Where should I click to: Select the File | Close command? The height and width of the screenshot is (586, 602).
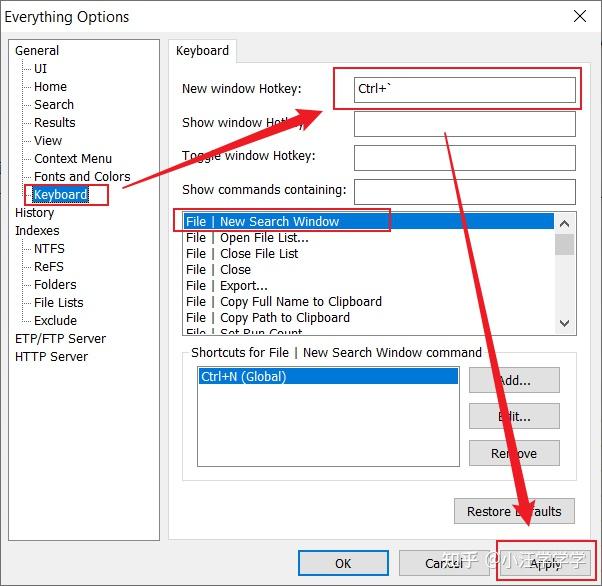(x=369, y=270)
